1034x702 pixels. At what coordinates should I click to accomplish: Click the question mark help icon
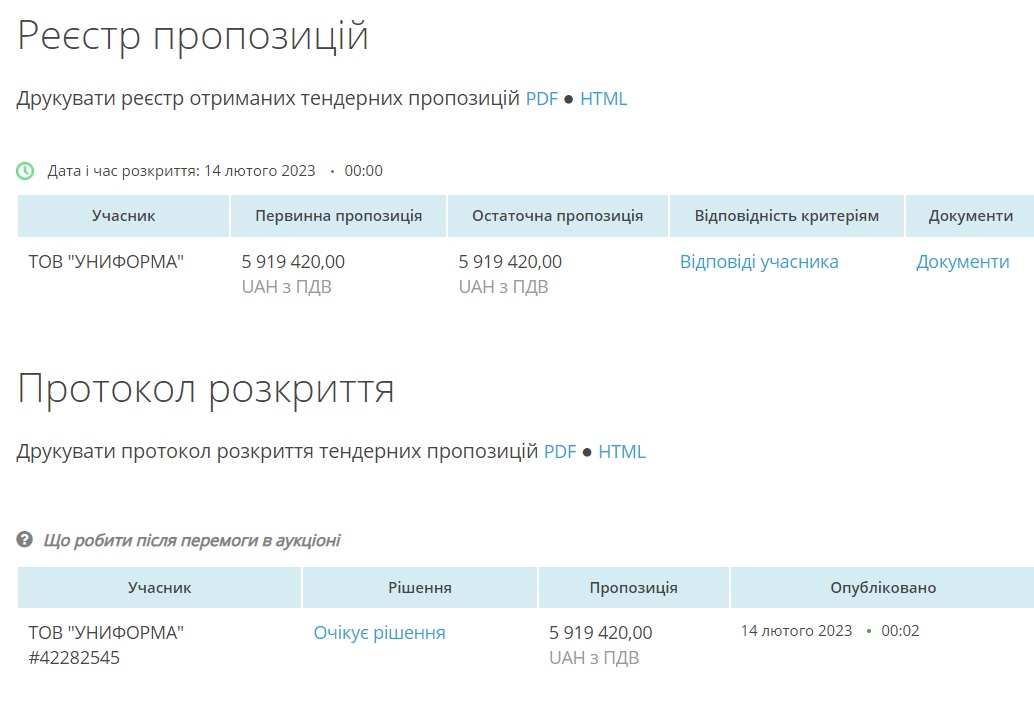pos(24,540)
